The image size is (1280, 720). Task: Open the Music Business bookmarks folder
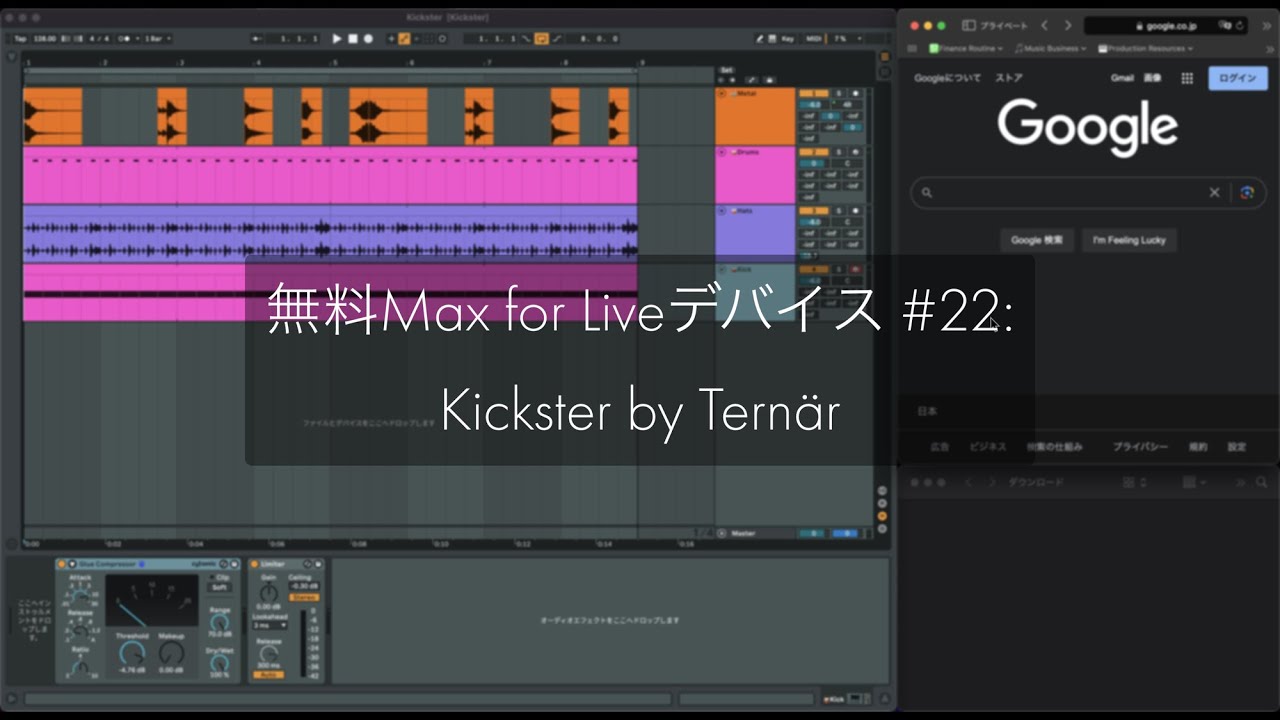coord(1051,48)
